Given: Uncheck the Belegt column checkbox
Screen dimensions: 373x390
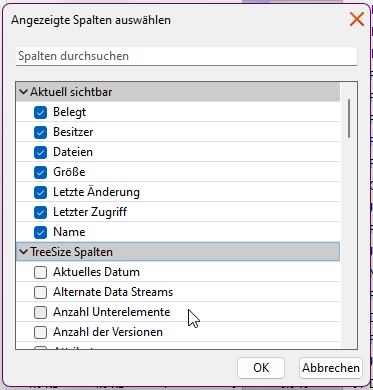Looking at the screenshot, I should 40,112.
